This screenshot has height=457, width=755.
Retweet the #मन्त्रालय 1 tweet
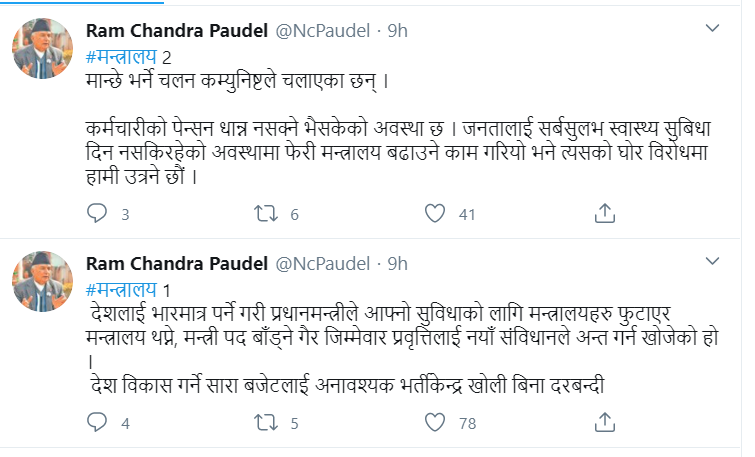[265, 424]
